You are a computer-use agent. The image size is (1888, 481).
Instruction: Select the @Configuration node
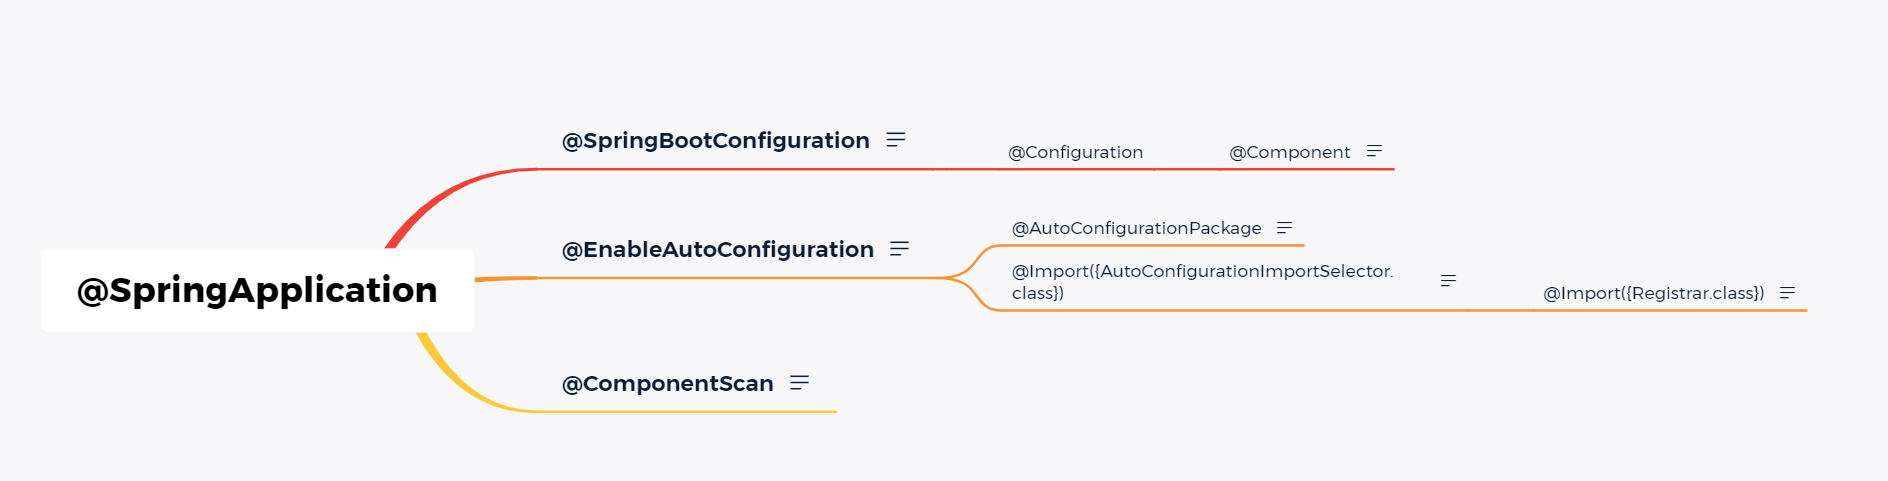click(1076, 152)
